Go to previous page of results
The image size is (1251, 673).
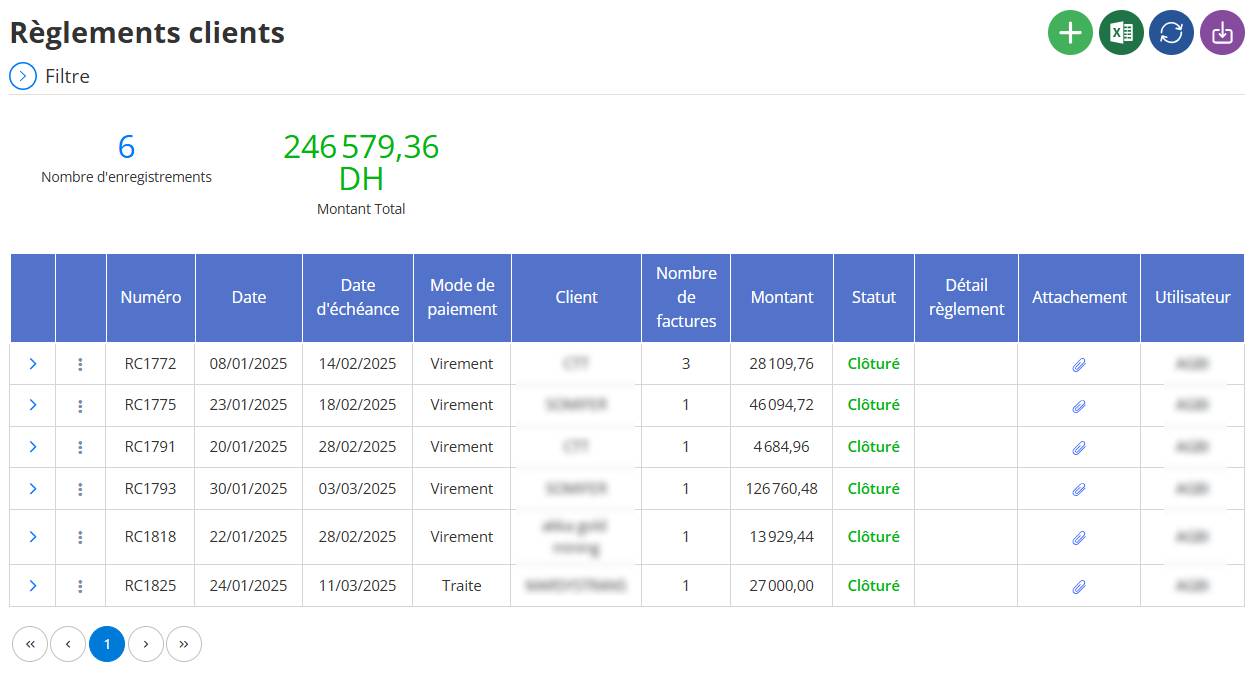click(x=68, y=644)
